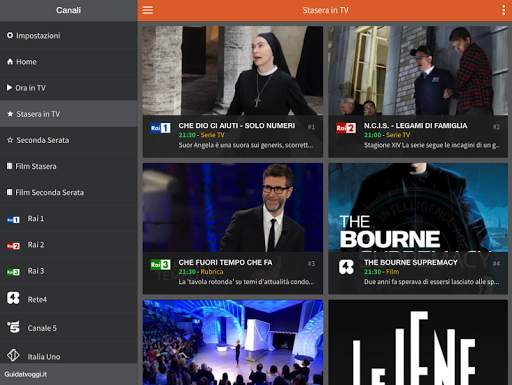Viewport: 512px width, 385px height.
Task: Click the Le Iene logo thumbnail
Action: 418,342
